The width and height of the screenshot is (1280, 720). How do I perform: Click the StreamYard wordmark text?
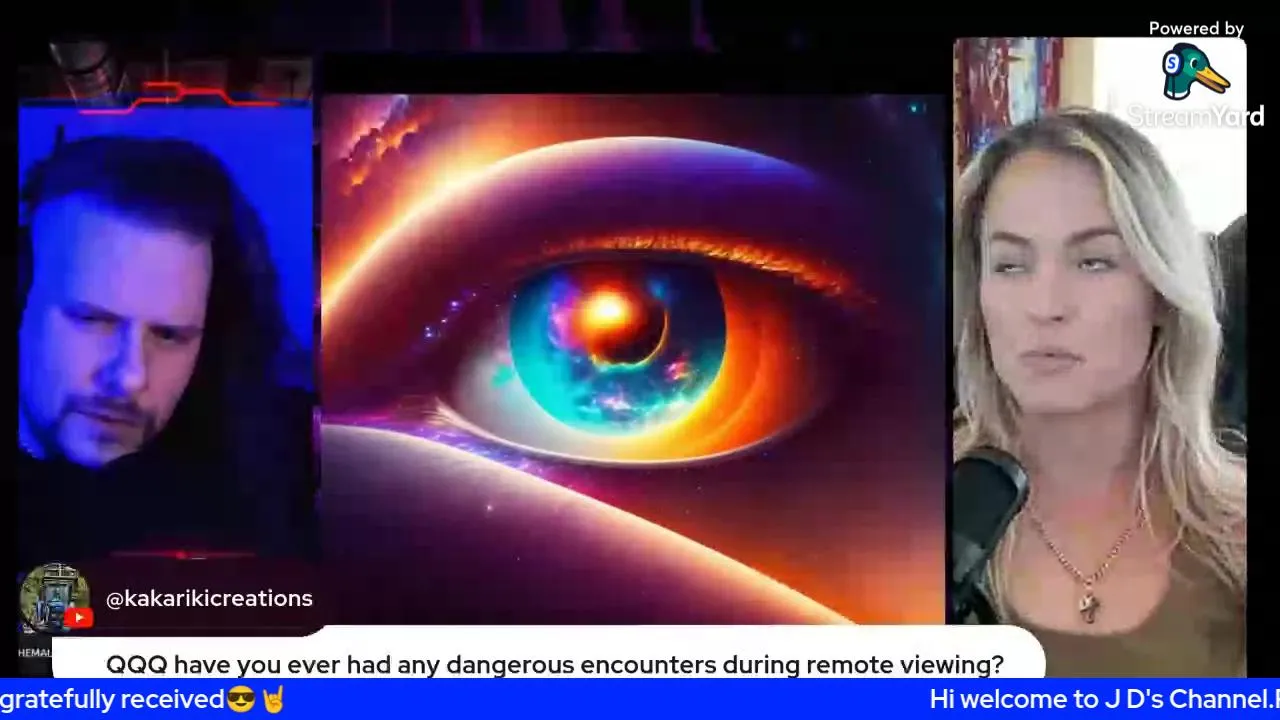click(1196, 117)
